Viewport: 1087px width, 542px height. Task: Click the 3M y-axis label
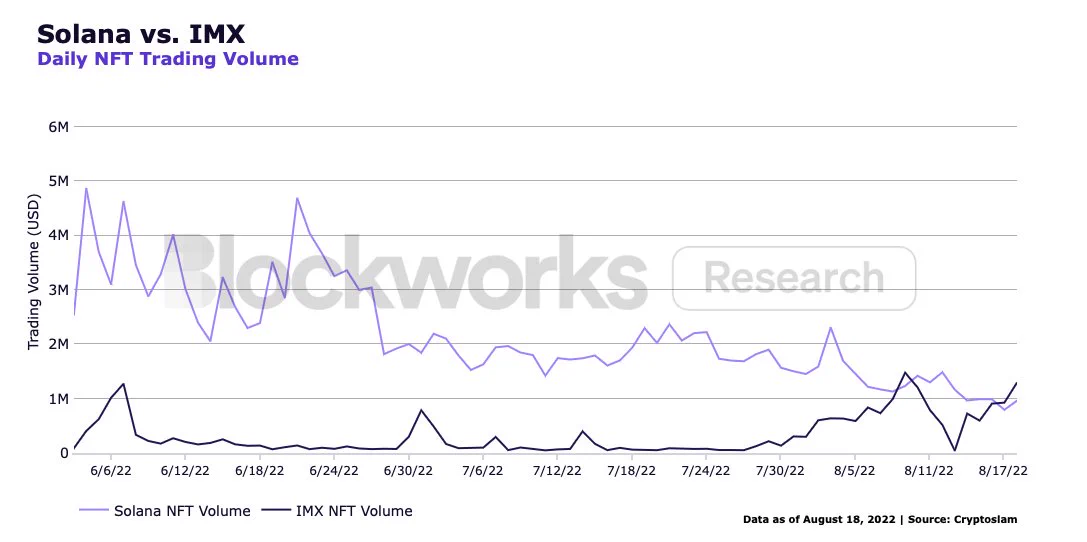pos(58,290)
